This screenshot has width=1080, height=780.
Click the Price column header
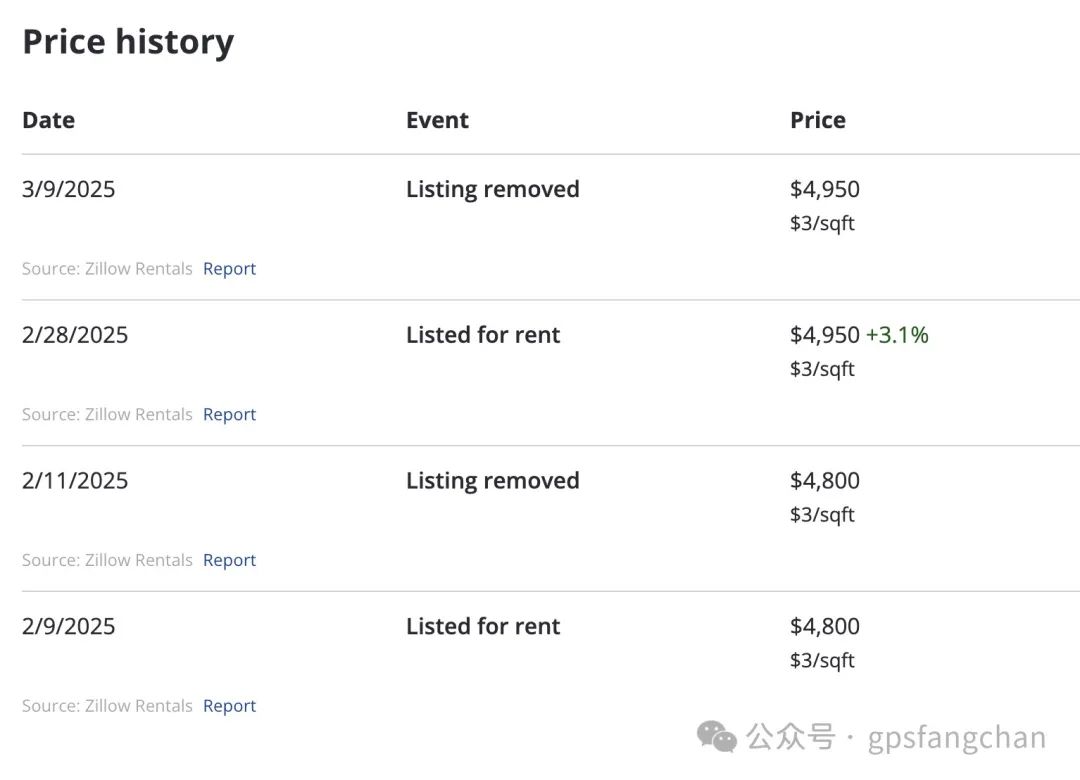tap(818, 120)
